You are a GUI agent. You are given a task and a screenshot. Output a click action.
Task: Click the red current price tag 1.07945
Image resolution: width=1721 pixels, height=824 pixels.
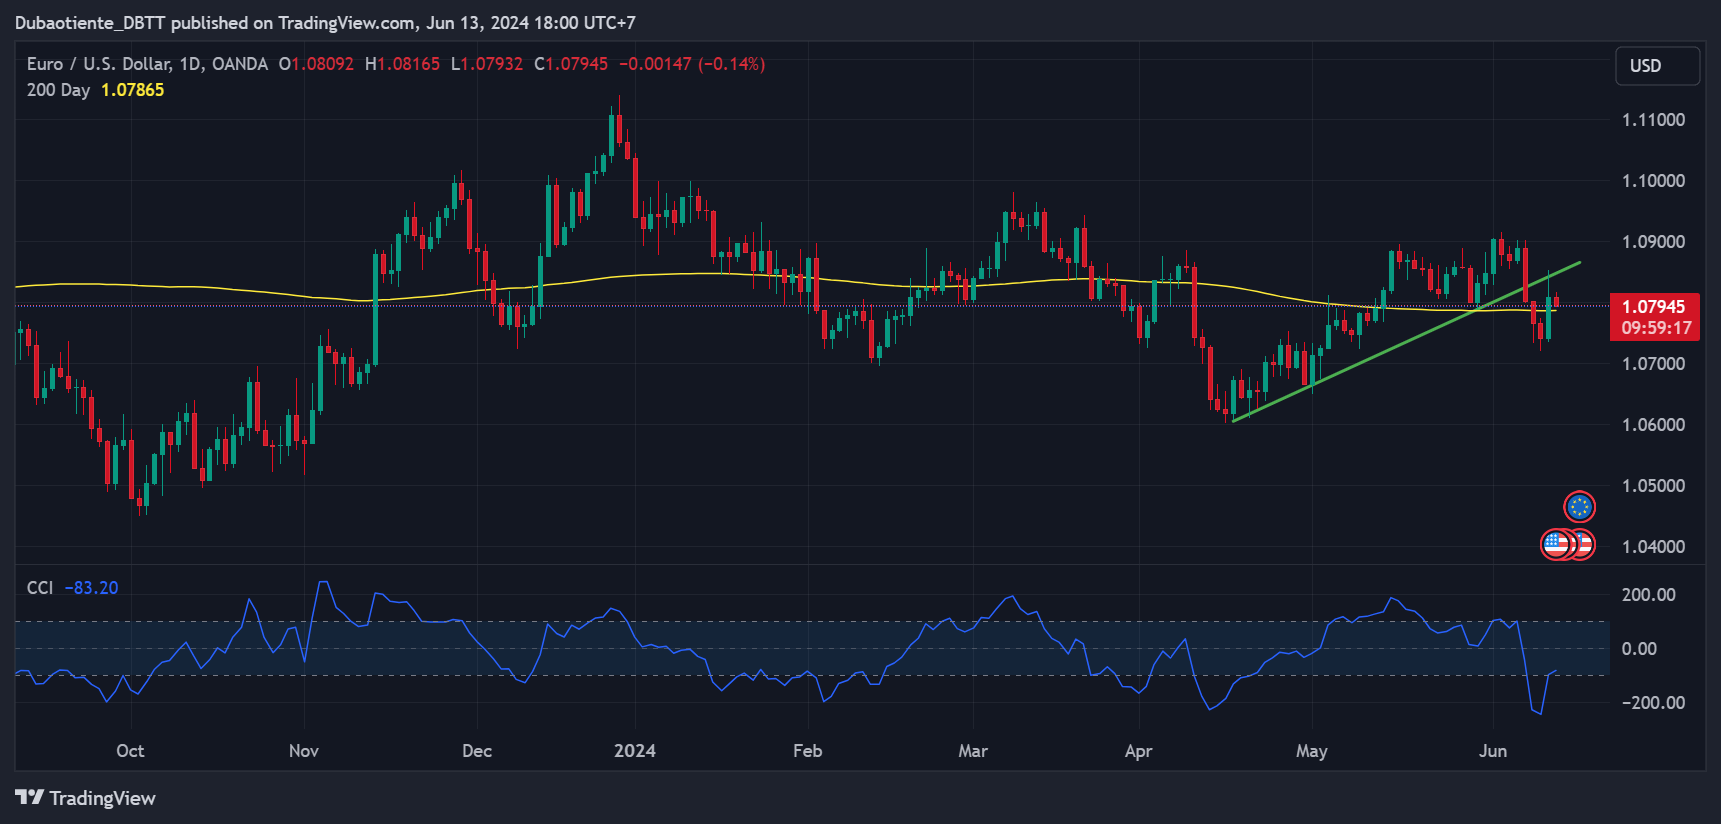tap(1654, 307)
